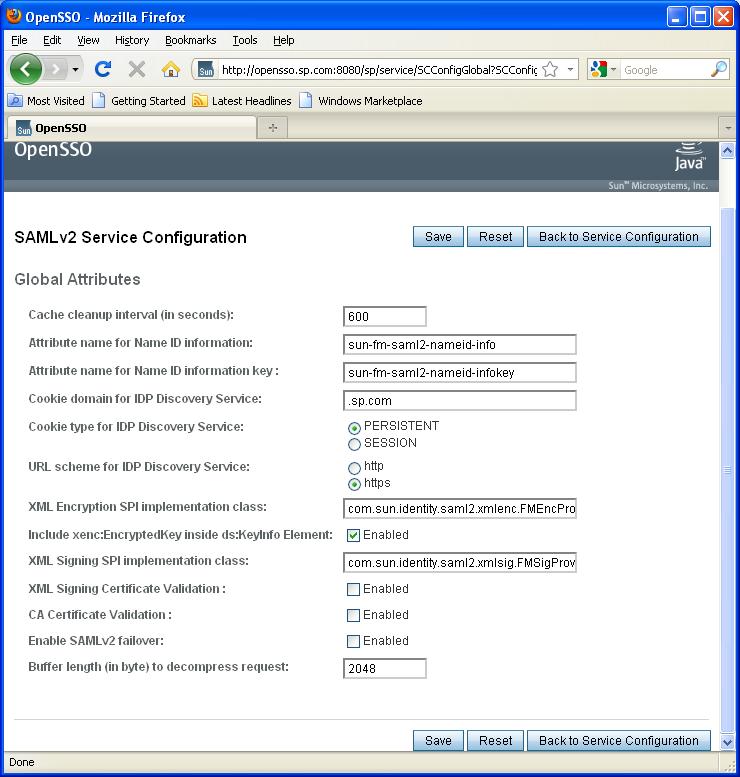Select the PERSISTENT cookie type radio

point(354,428)
